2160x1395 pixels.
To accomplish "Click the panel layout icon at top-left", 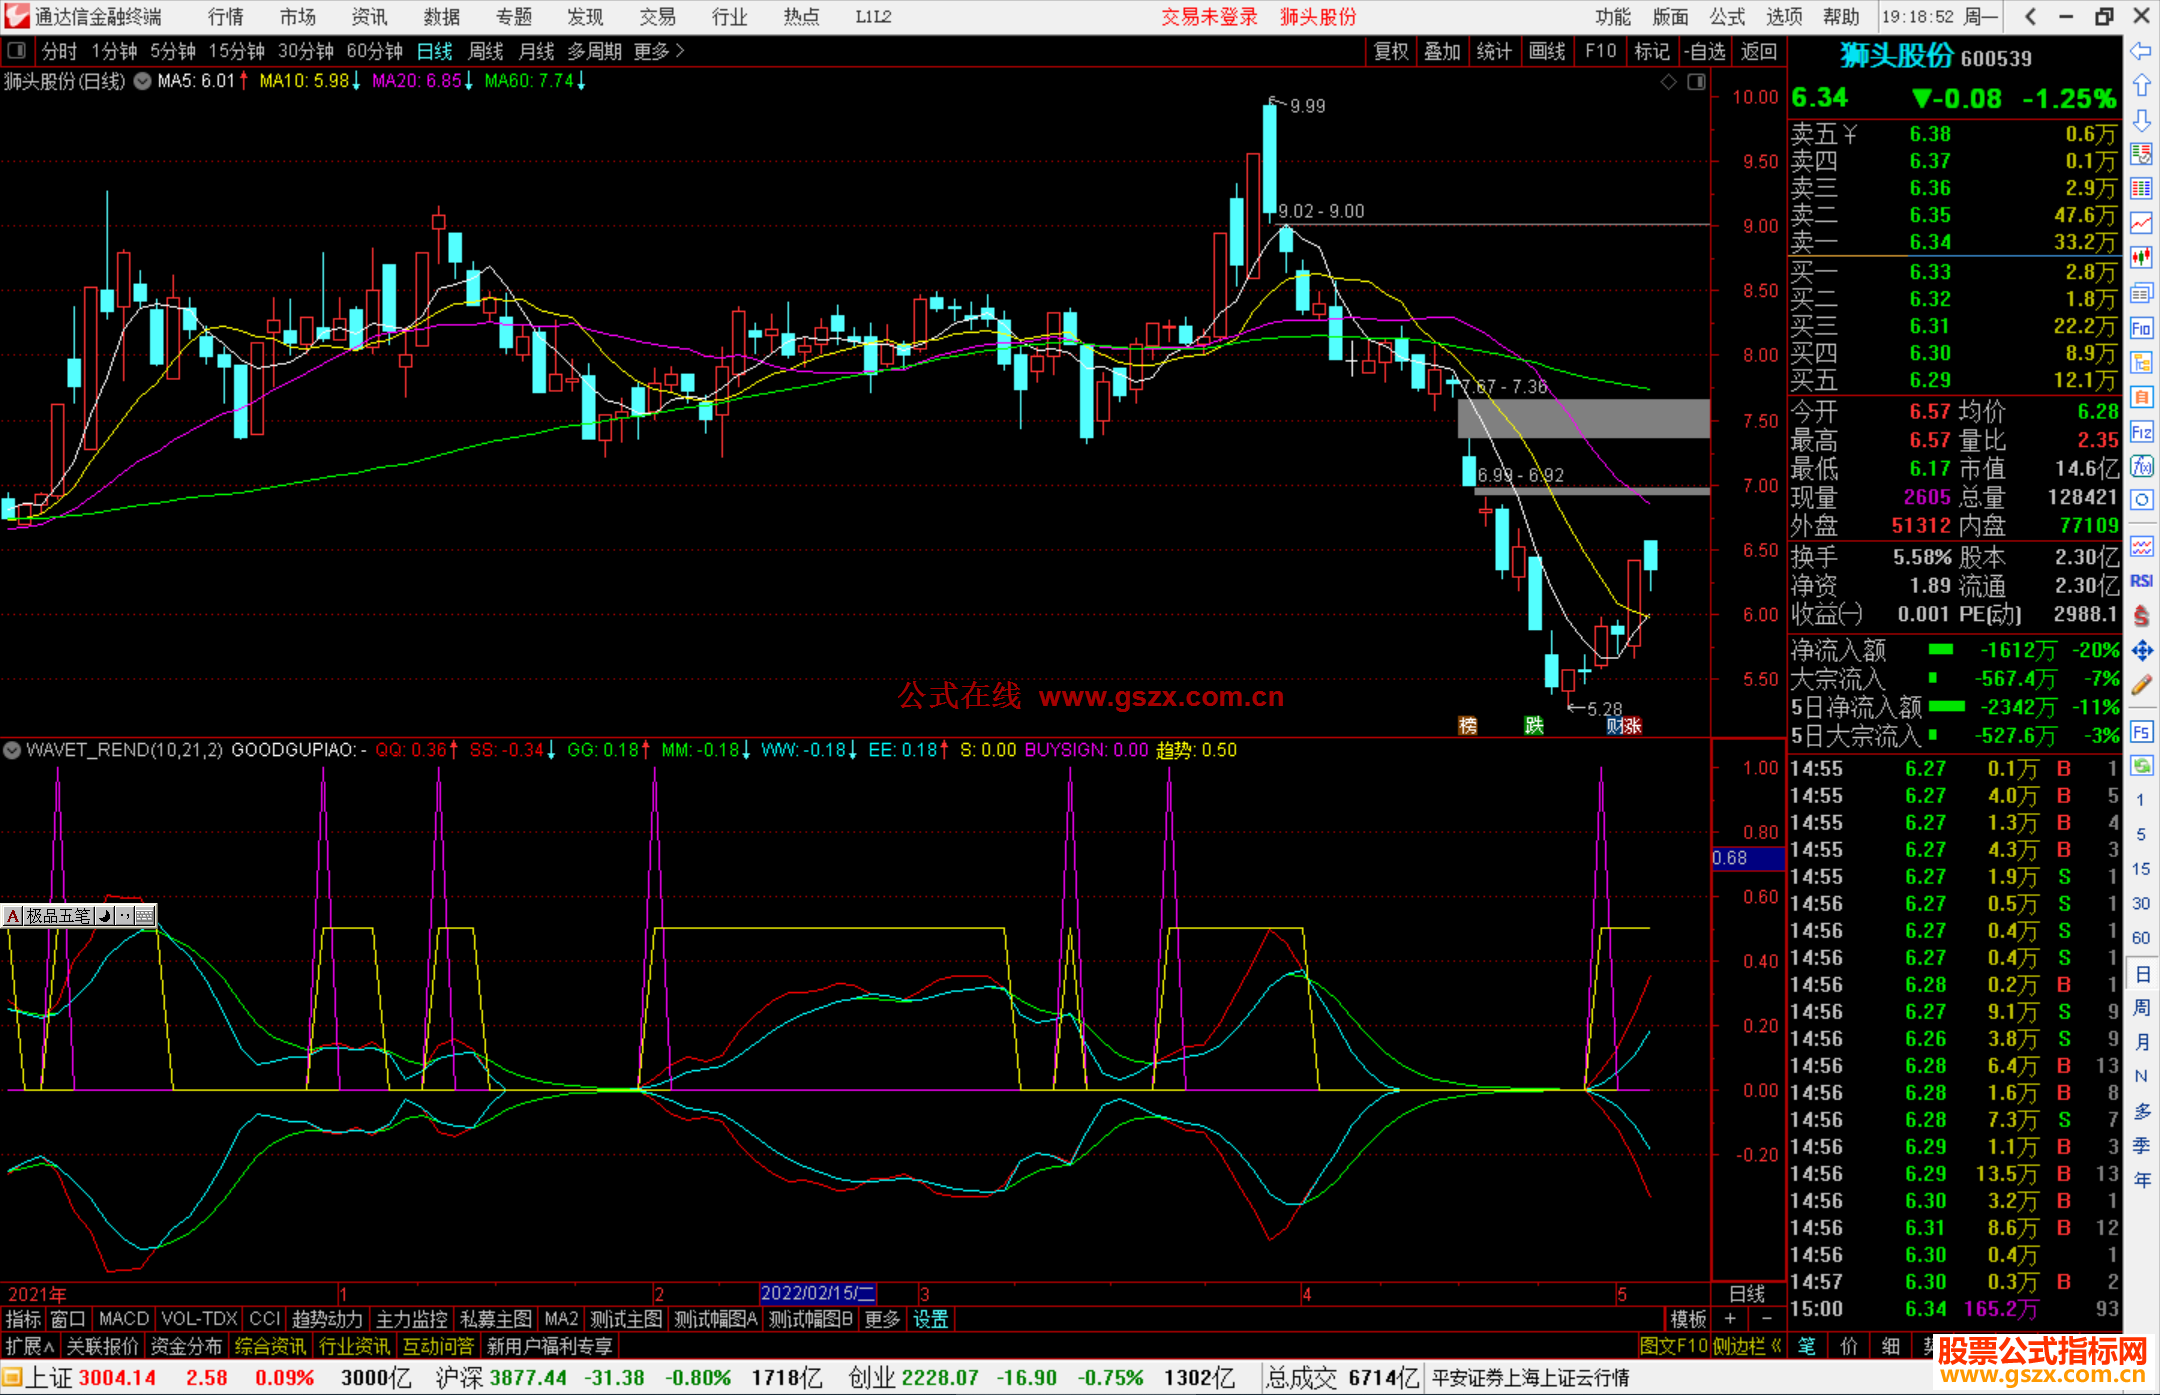I will tap(17, 50).
